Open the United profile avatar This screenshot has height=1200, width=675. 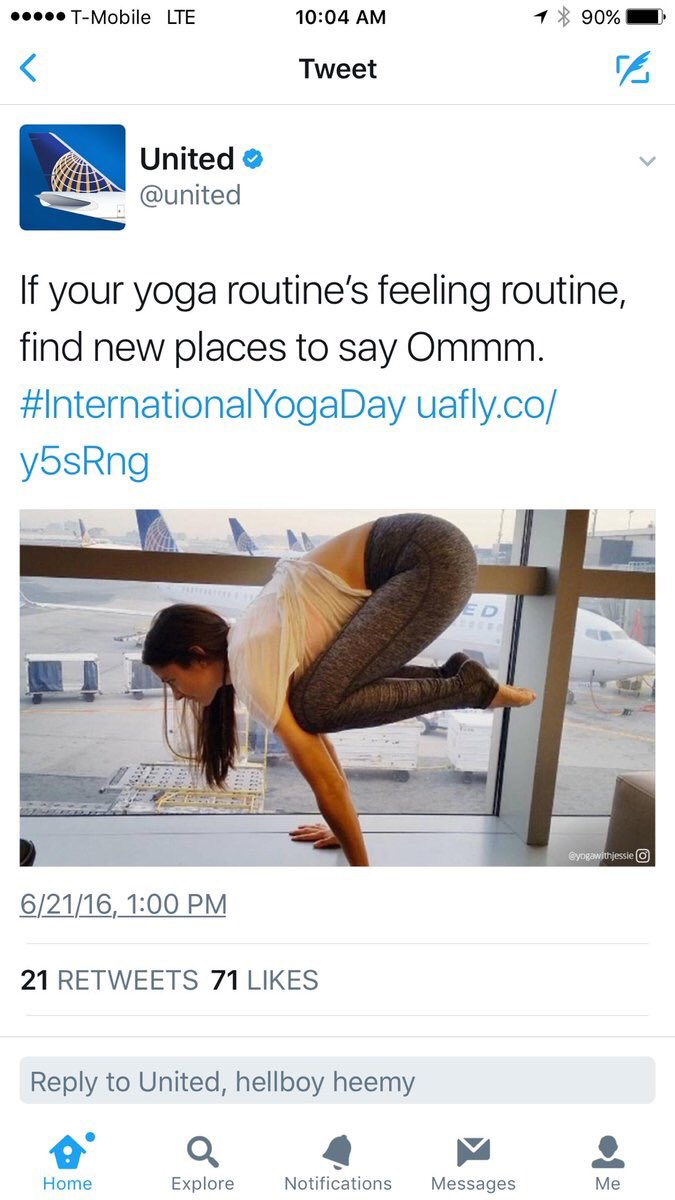click(x=72, y=177)
